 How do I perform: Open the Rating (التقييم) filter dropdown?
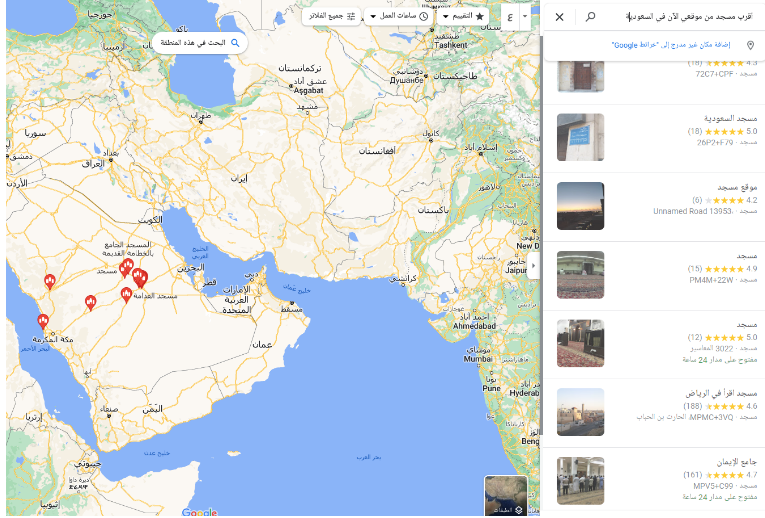point(463,16)
